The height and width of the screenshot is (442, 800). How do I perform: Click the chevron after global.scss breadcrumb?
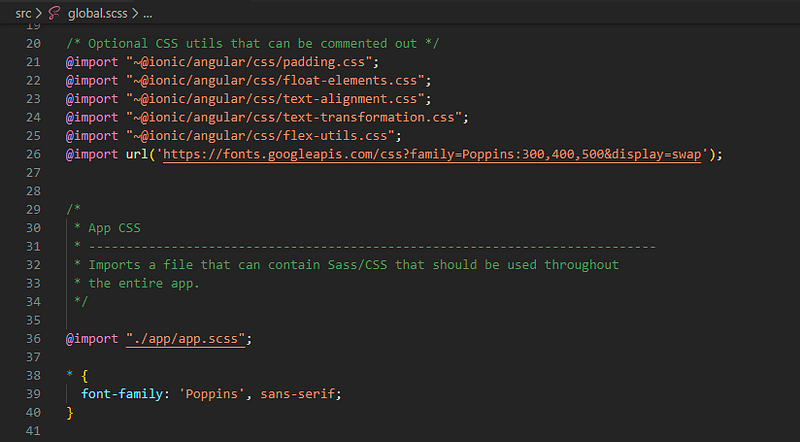coord(135,14)
